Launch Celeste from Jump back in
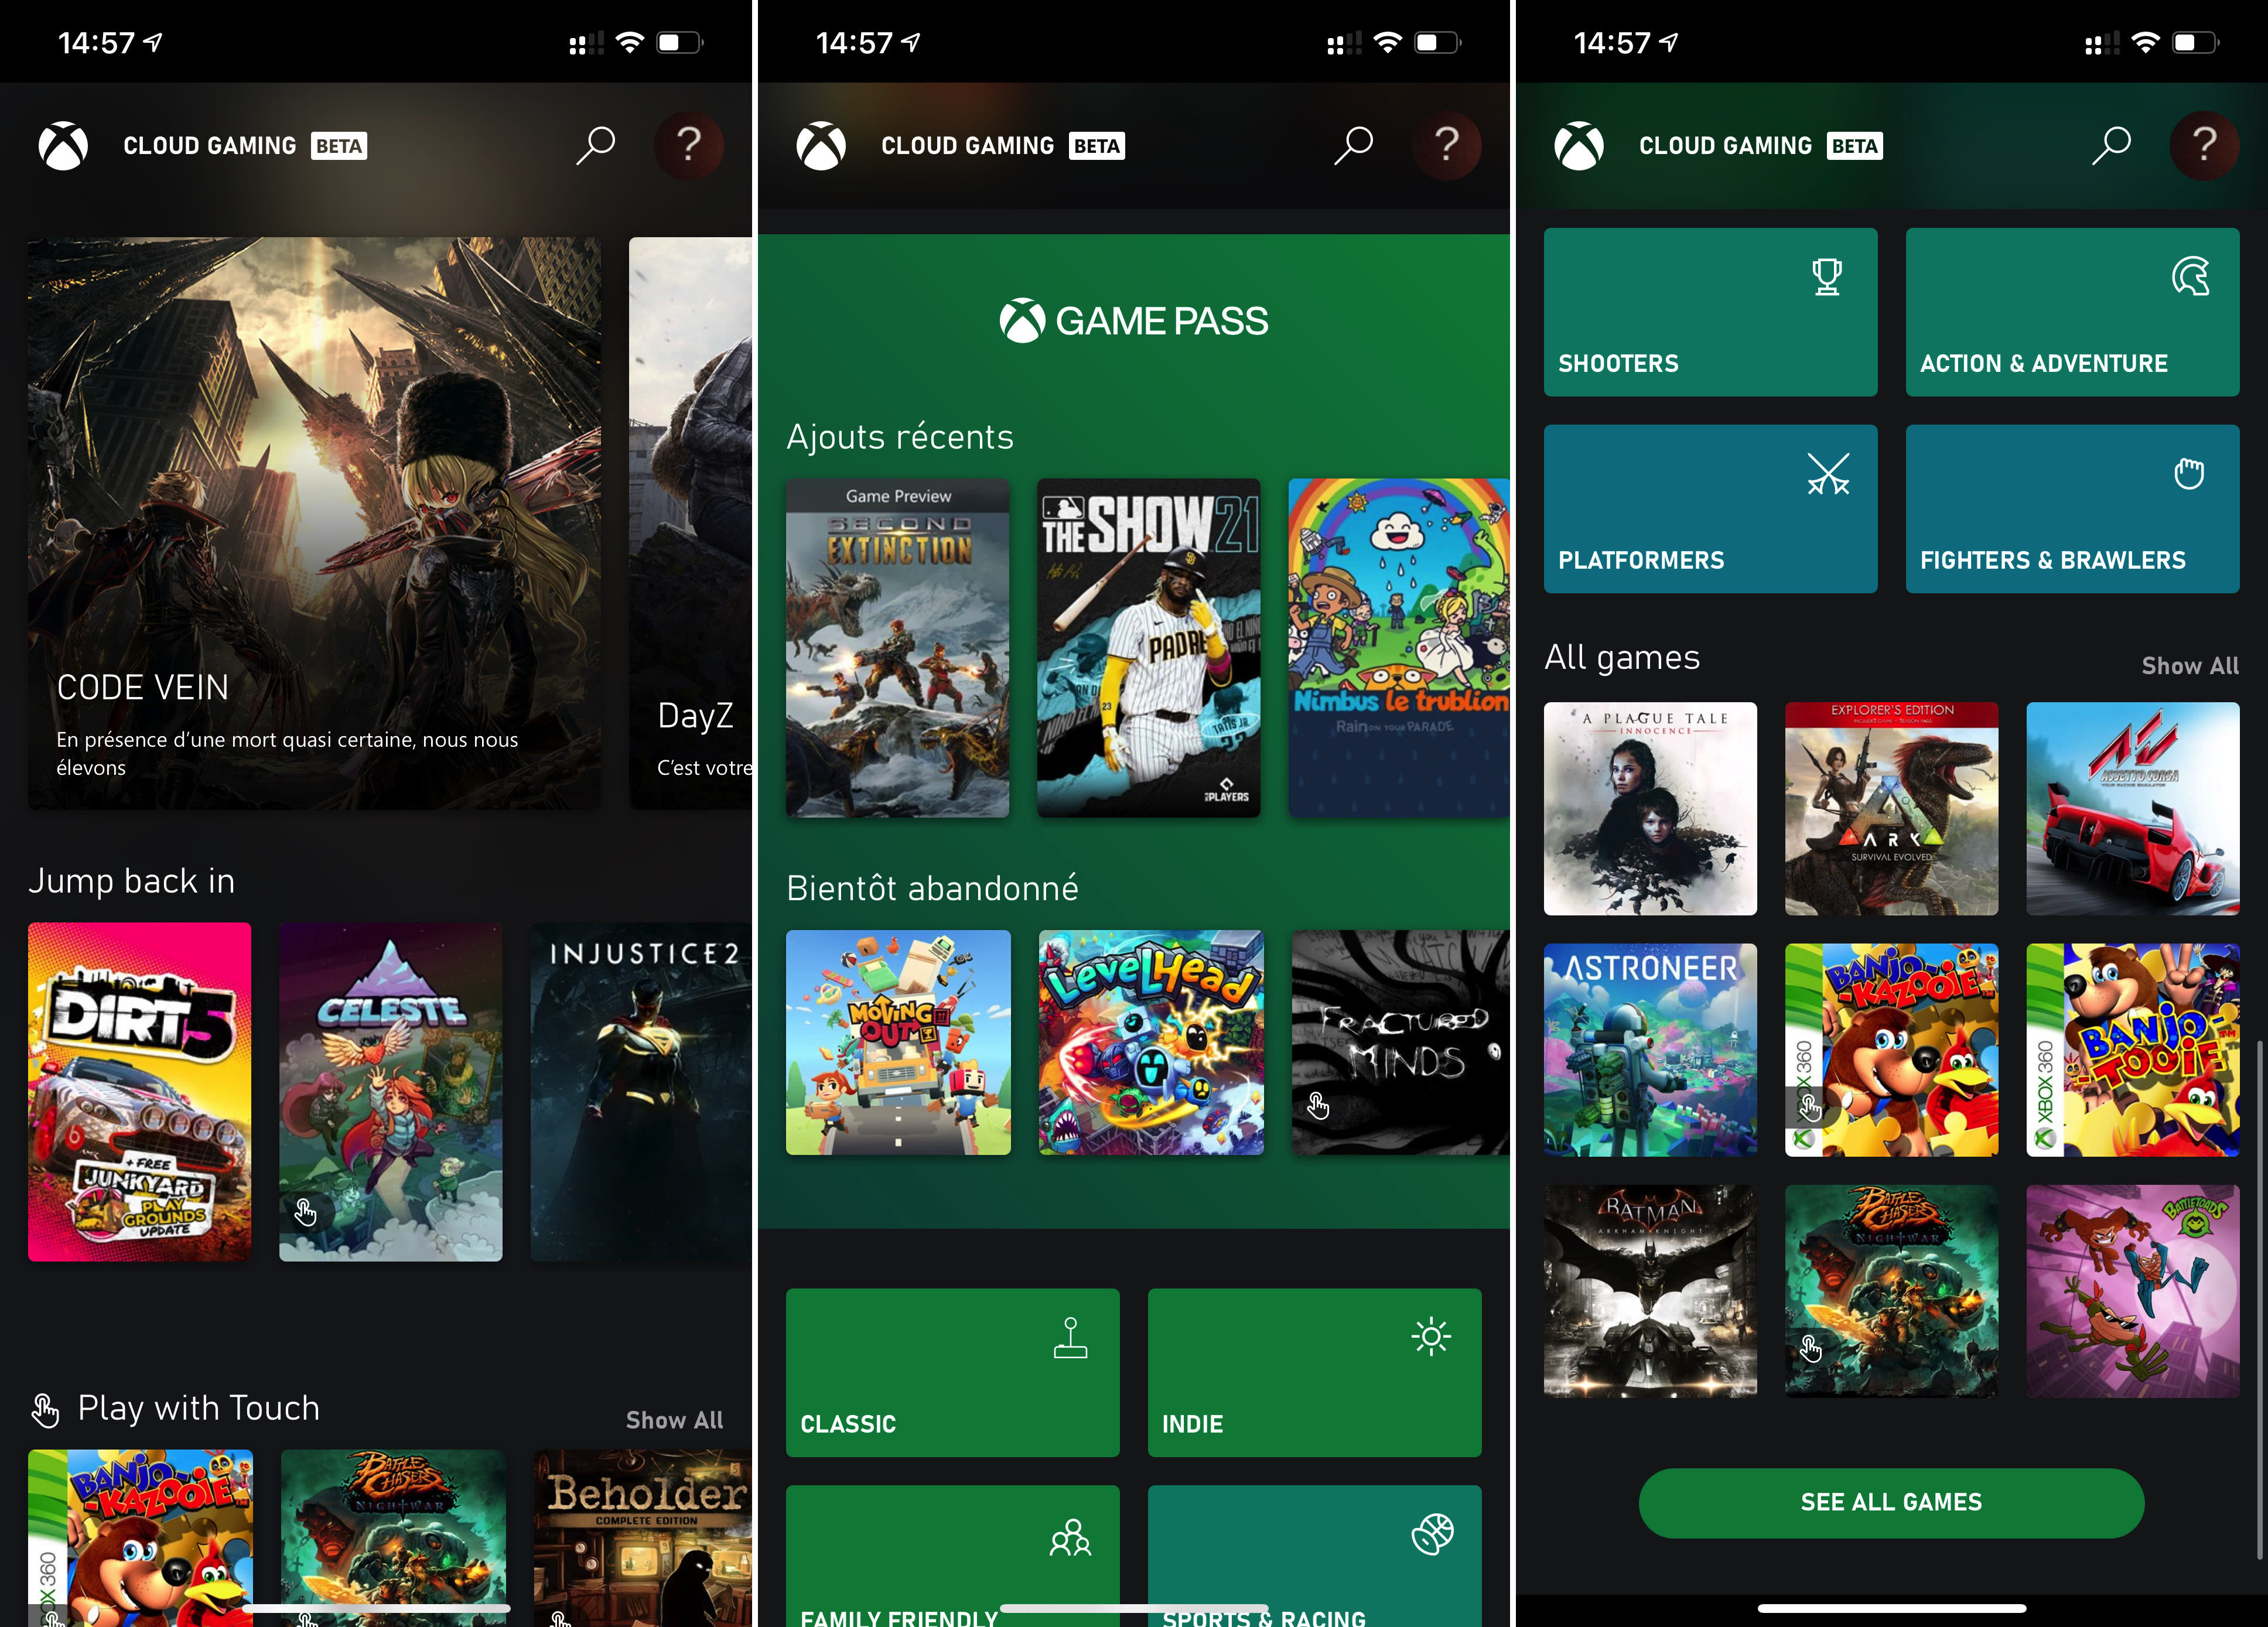The height and width of the screenshot is (1627, 2268). [x=390, y=1091]
